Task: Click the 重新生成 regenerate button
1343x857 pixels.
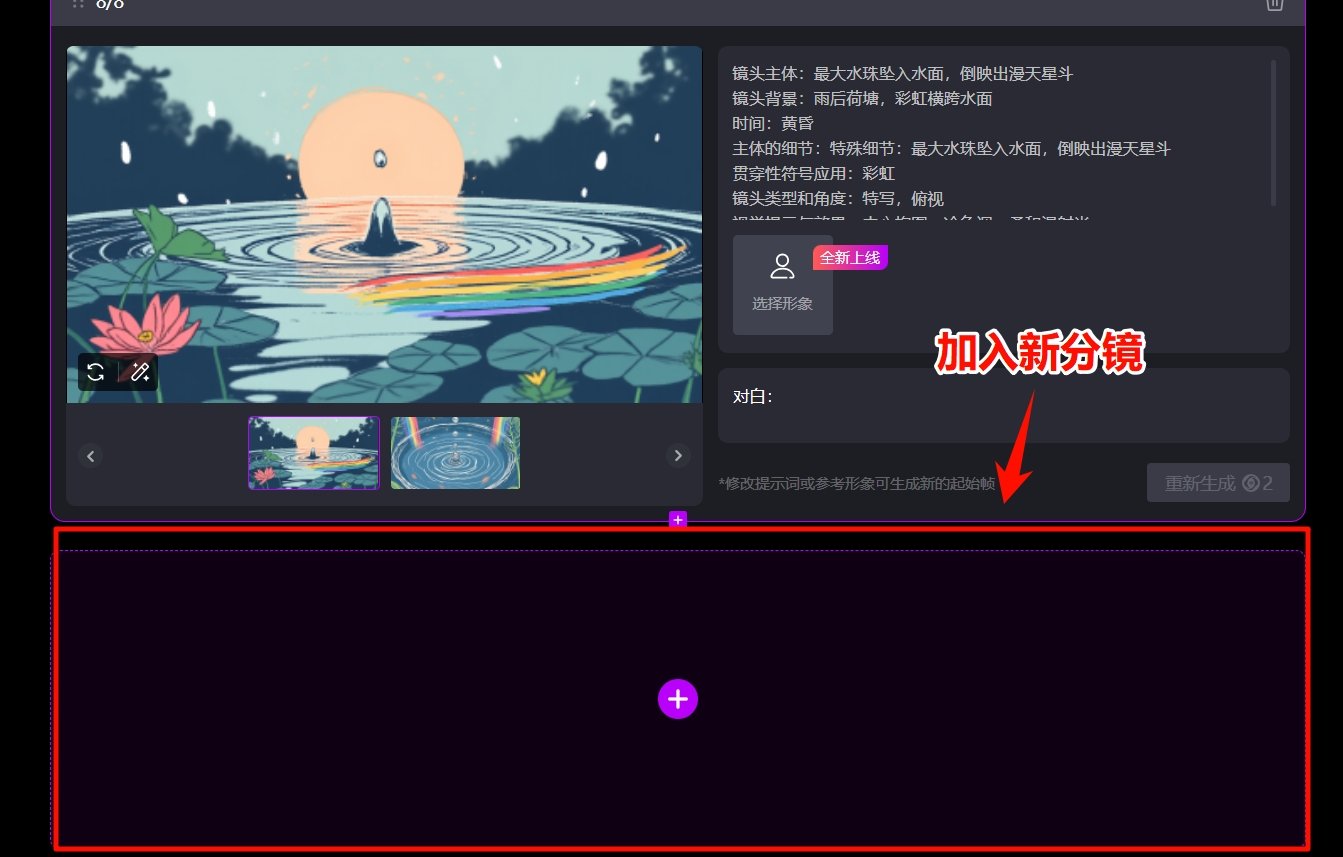Action: pyautogui.click(x=1218, y=483)
